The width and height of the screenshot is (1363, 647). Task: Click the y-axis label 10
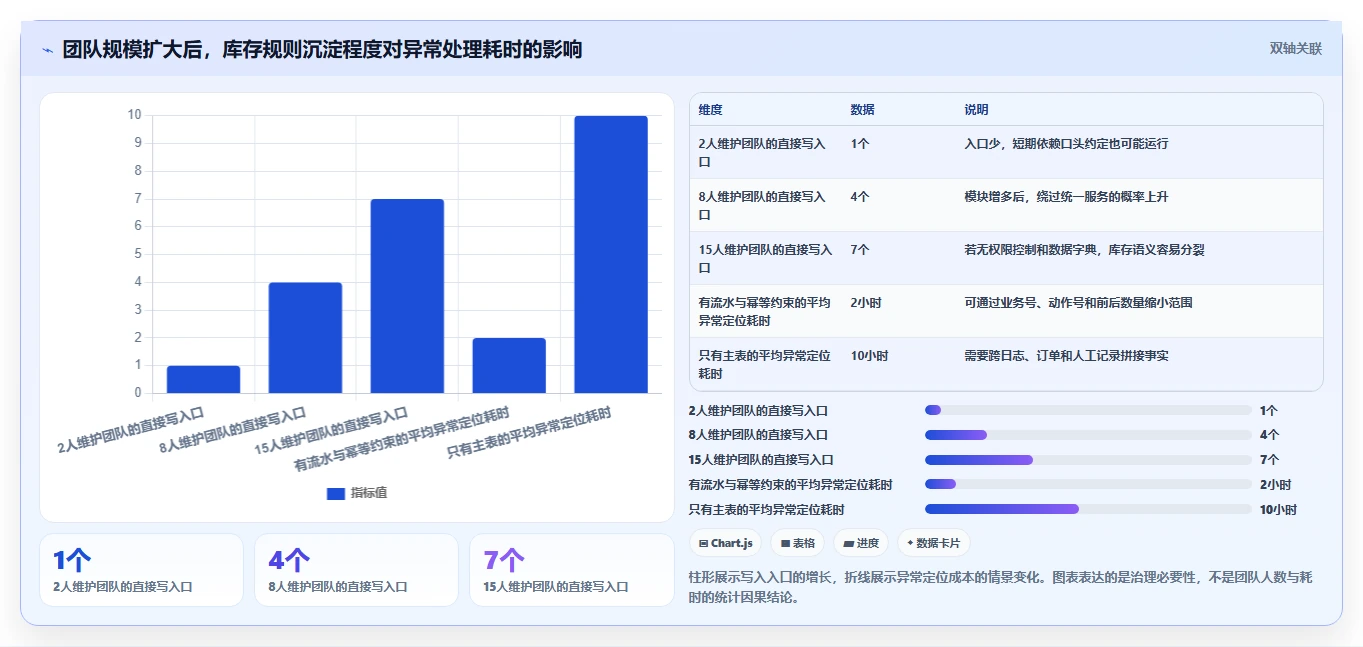134,115
